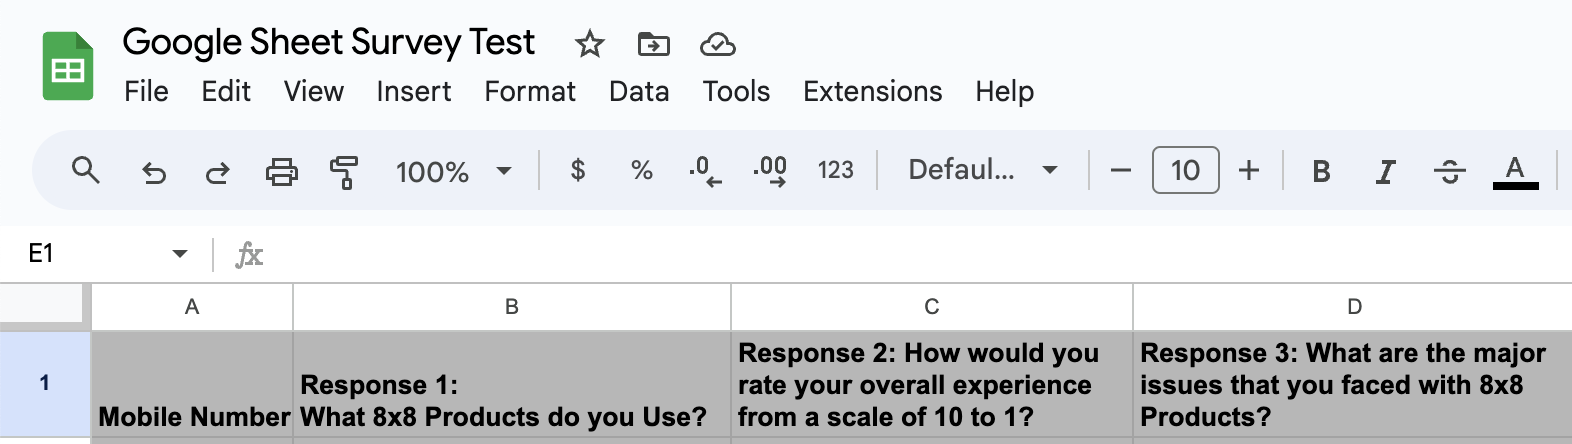
Task: Click the undo arrow icon
Action: click(153, 172)
